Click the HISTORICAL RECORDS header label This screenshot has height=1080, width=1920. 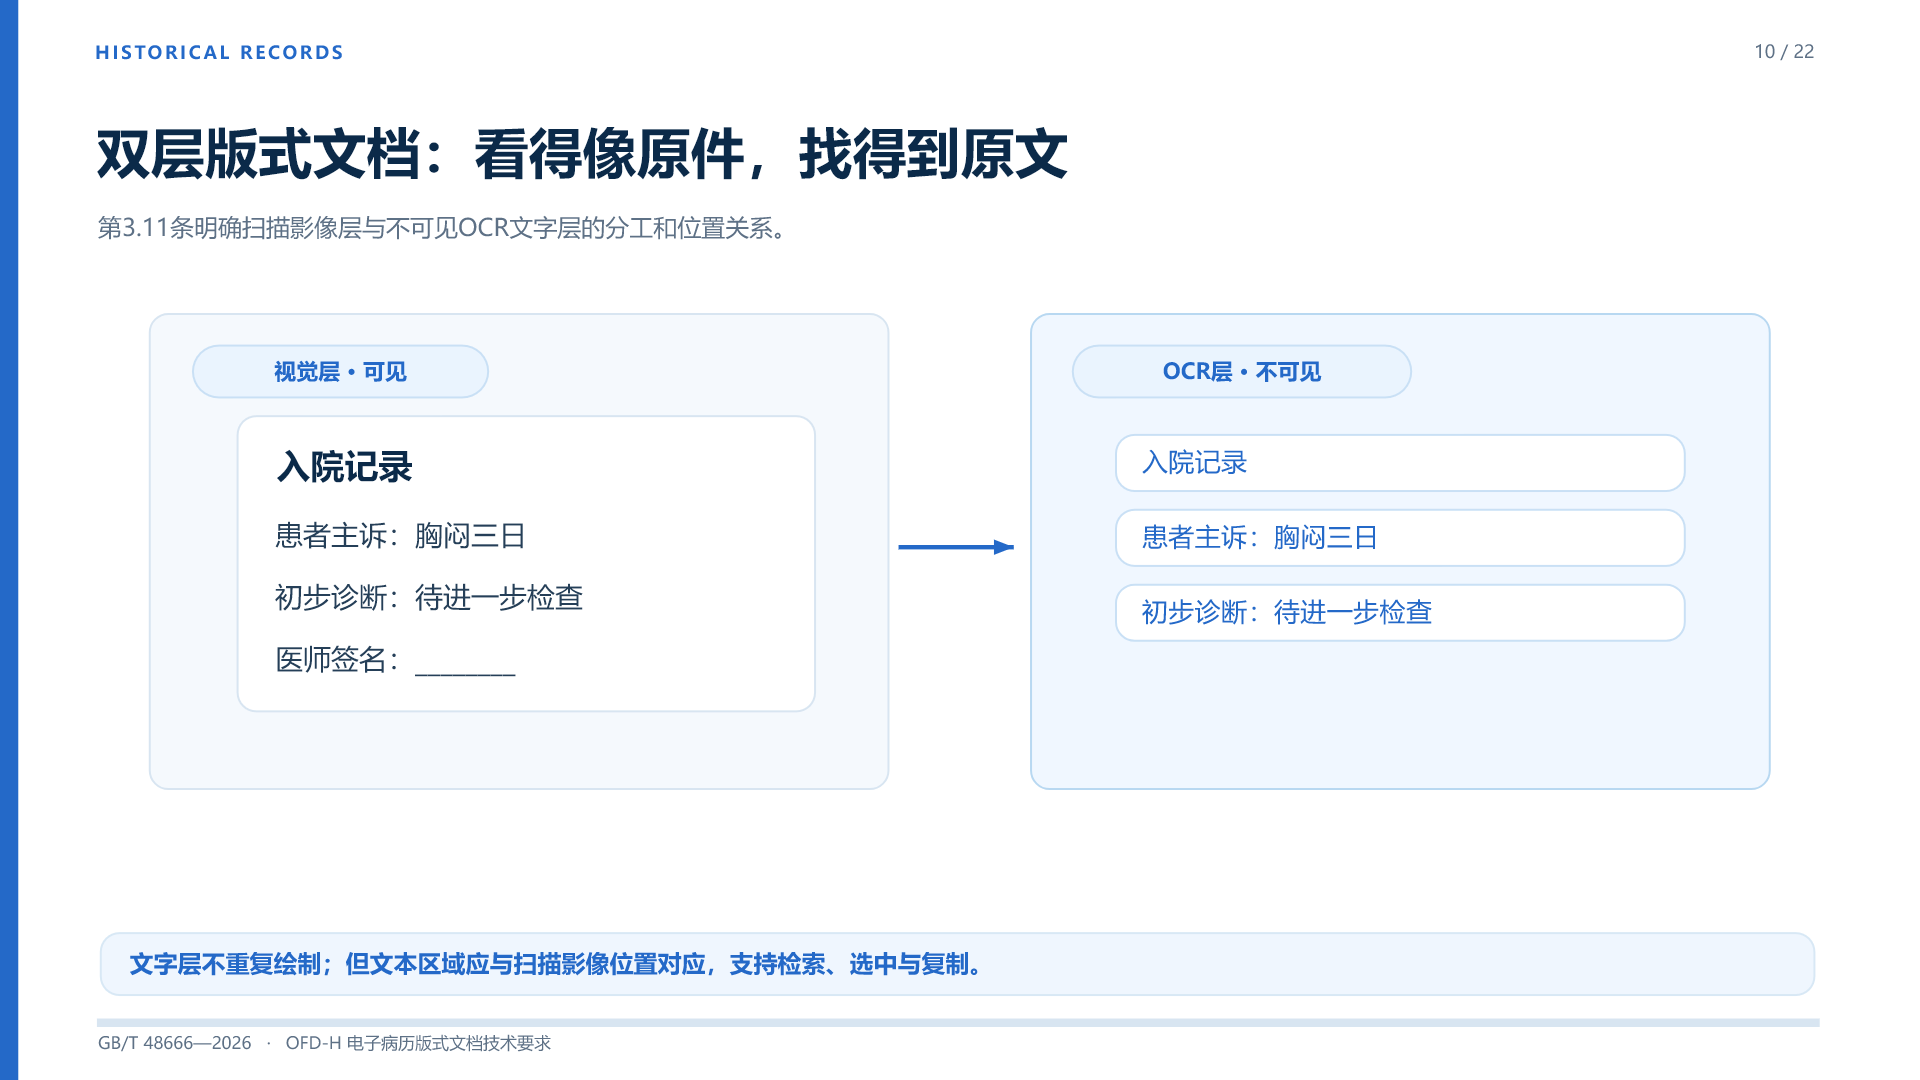pyautogui.click(x=219, y=53)
